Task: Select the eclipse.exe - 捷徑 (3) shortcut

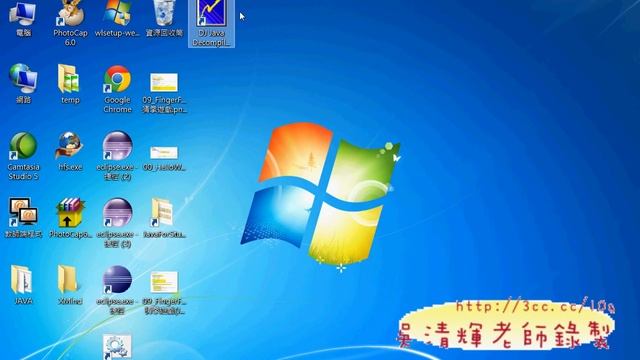Action: 117,223
